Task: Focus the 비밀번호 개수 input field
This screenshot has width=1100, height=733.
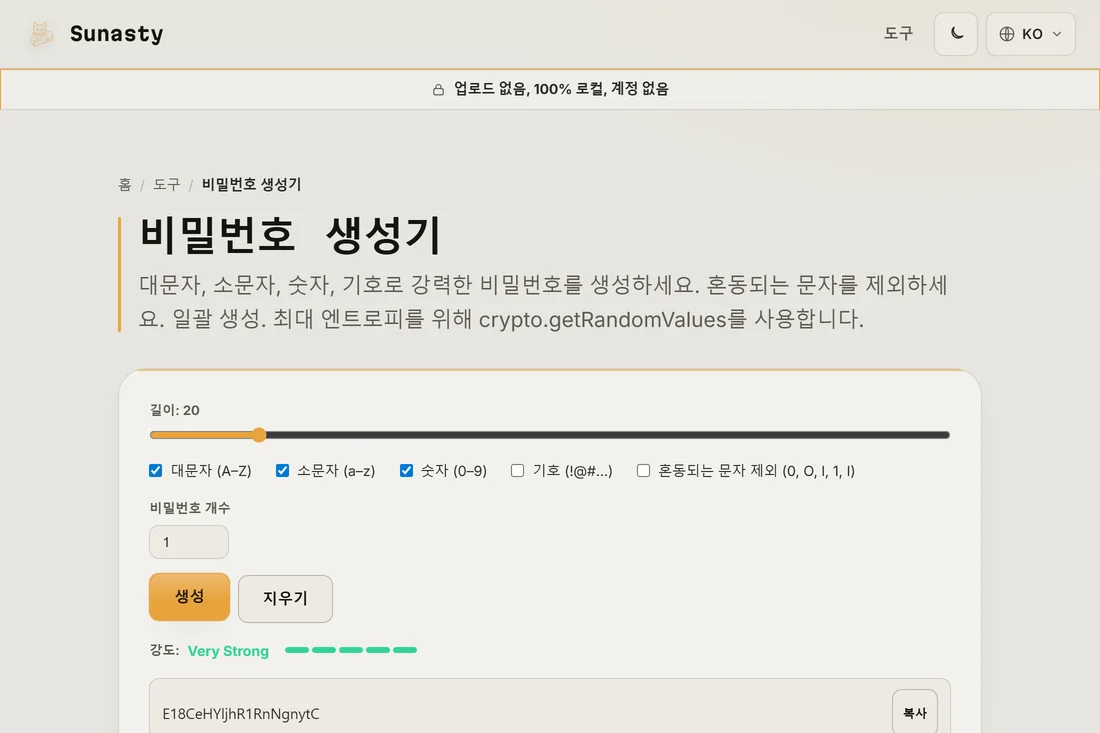Action: pos(189,542)
